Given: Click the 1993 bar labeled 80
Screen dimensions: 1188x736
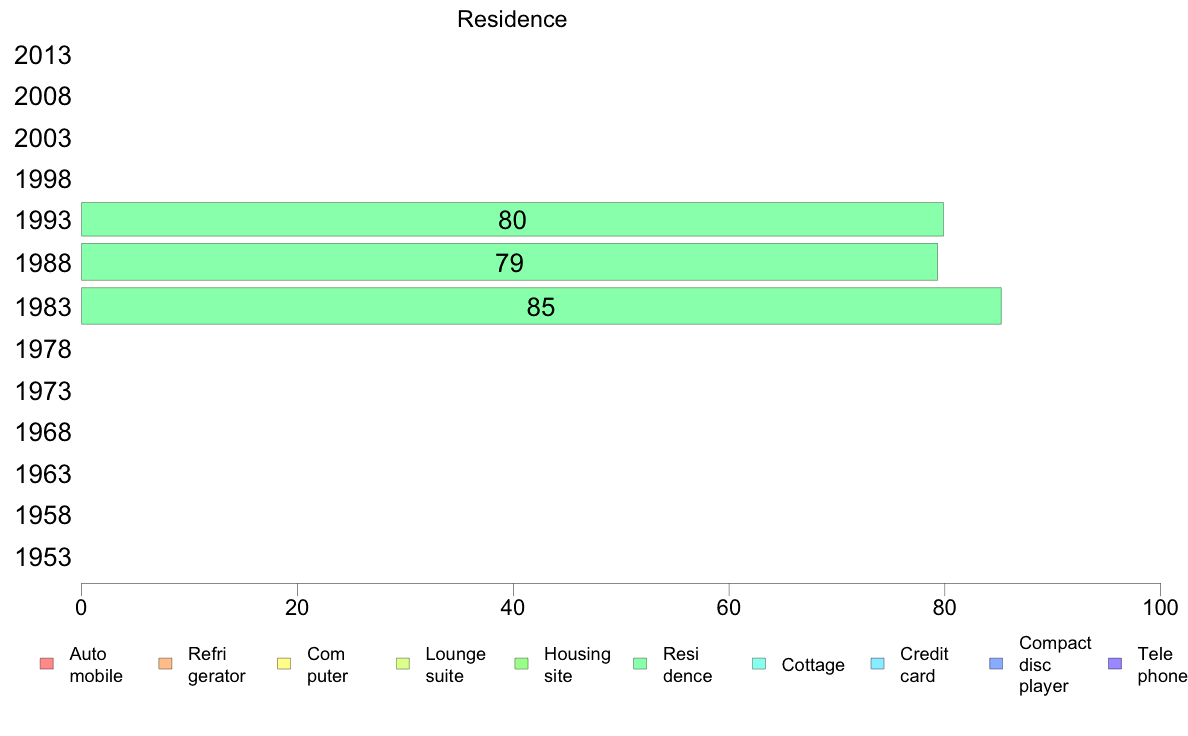Looking at the screenshot, I should click(x=512, y=219).
